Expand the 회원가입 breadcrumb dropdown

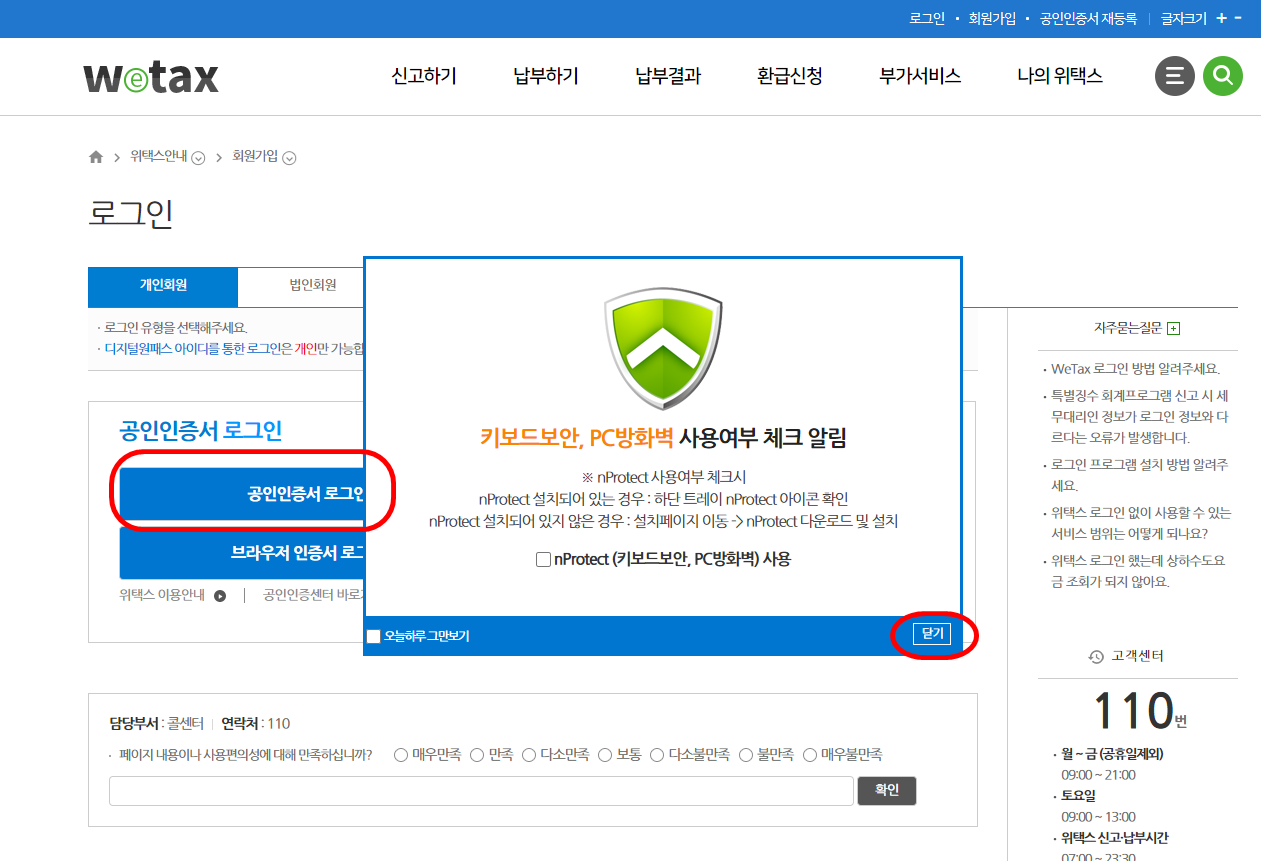[289, 158]
